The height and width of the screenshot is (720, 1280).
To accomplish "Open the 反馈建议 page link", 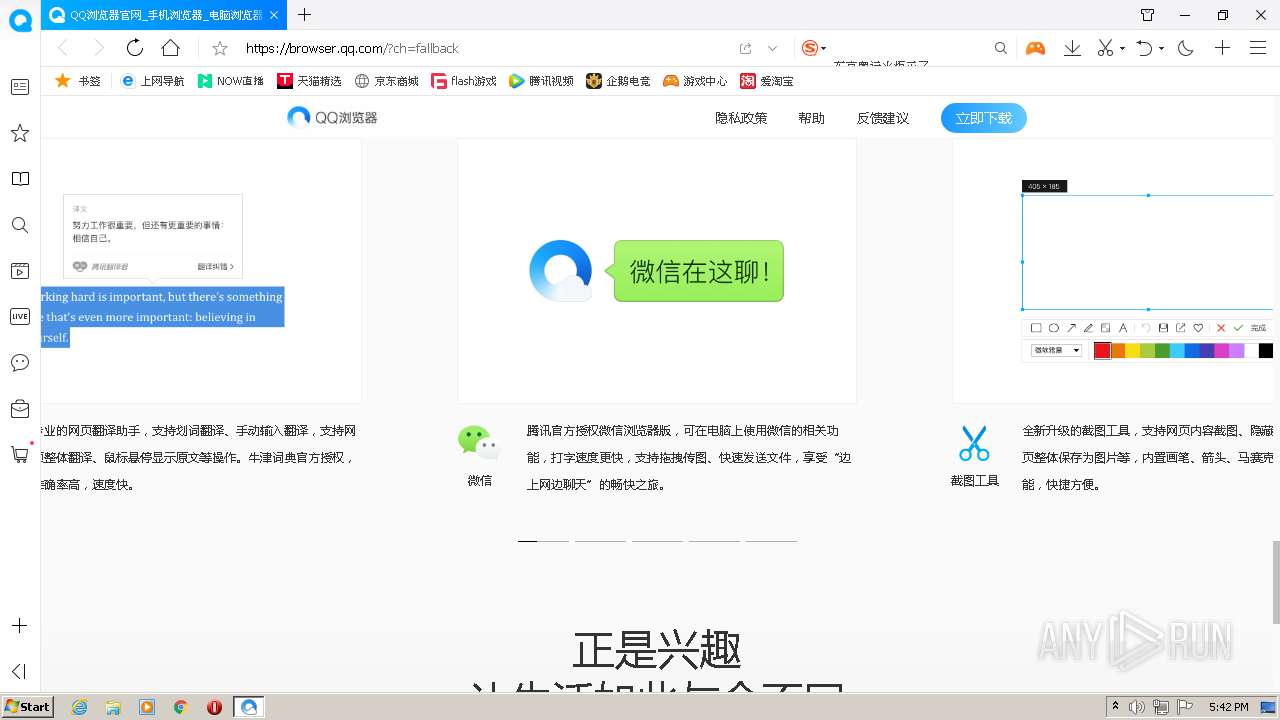I will (x=882, y=118).
